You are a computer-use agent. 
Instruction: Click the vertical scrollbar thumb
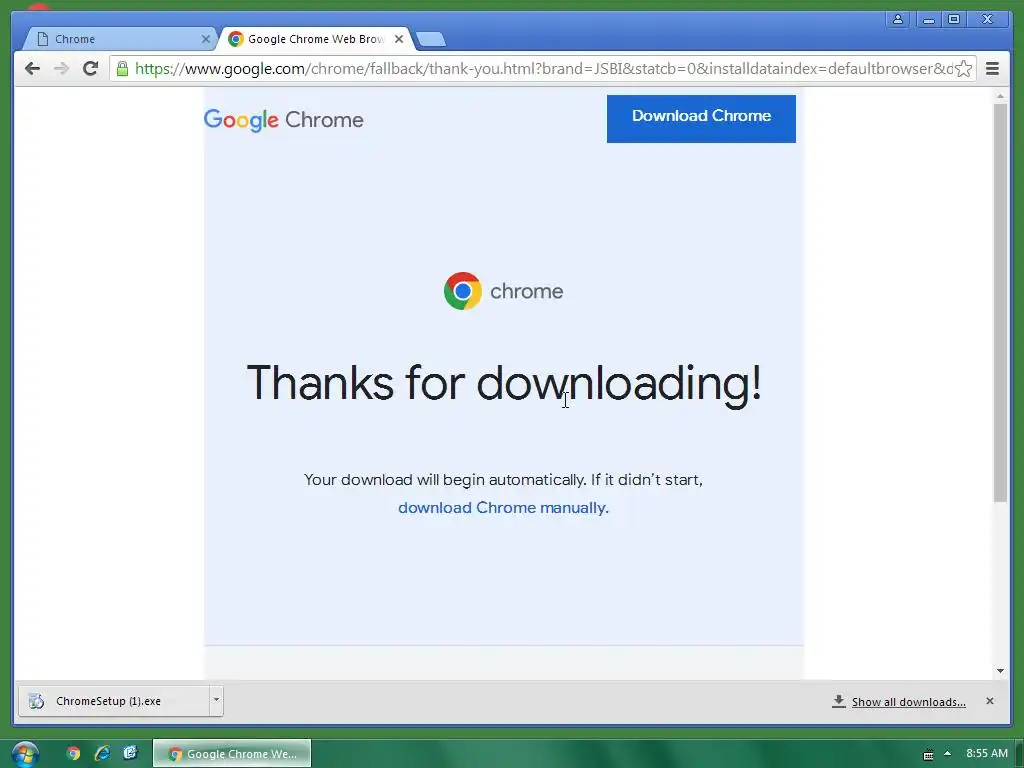pos(1000,302)
